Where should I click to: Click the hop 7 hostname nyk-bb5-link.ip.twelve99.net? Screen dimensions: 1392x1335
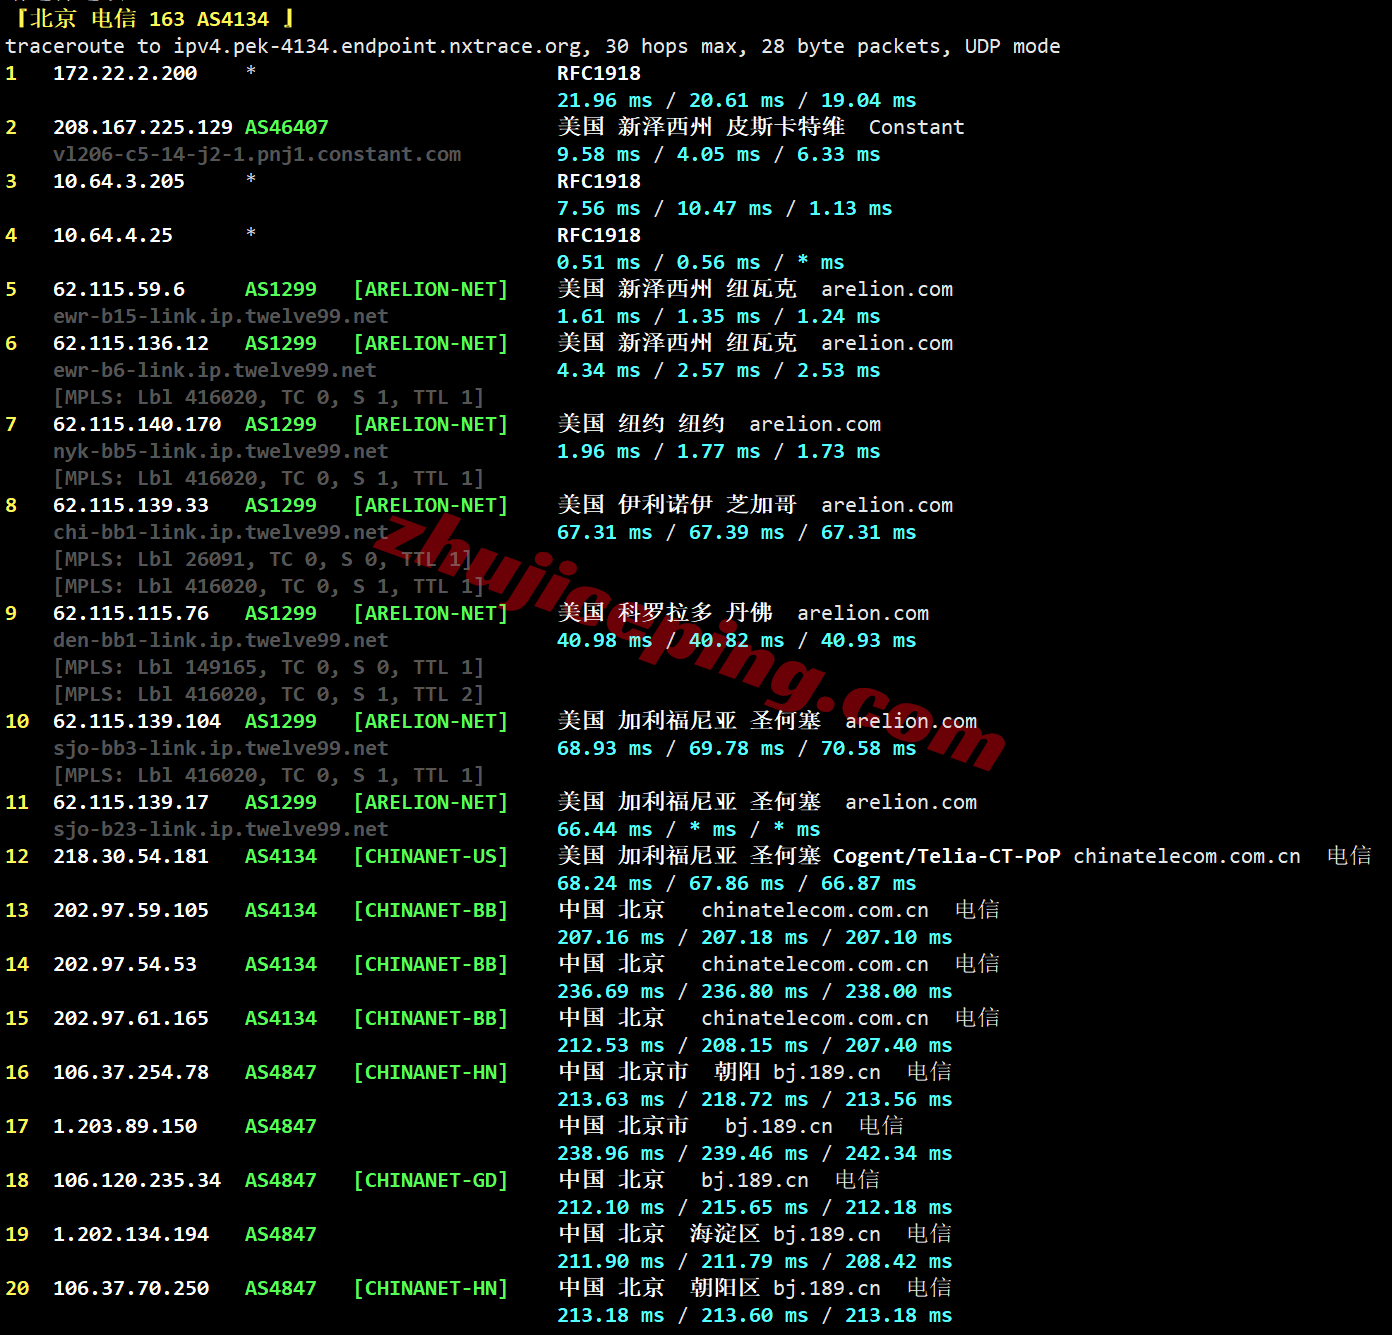click(x=220, y=451)
